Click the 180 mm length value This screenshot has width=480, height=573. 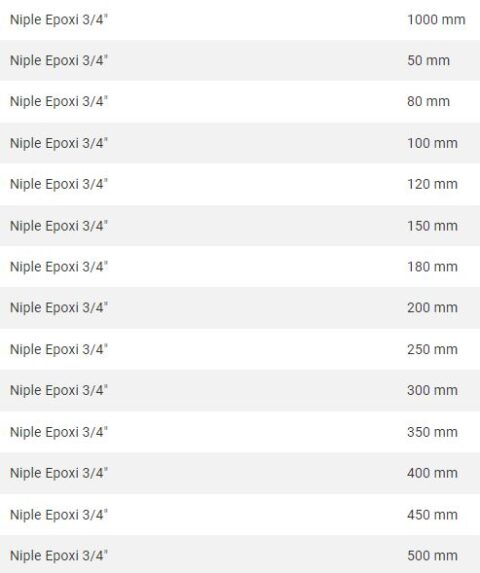(x=432, y=266)
